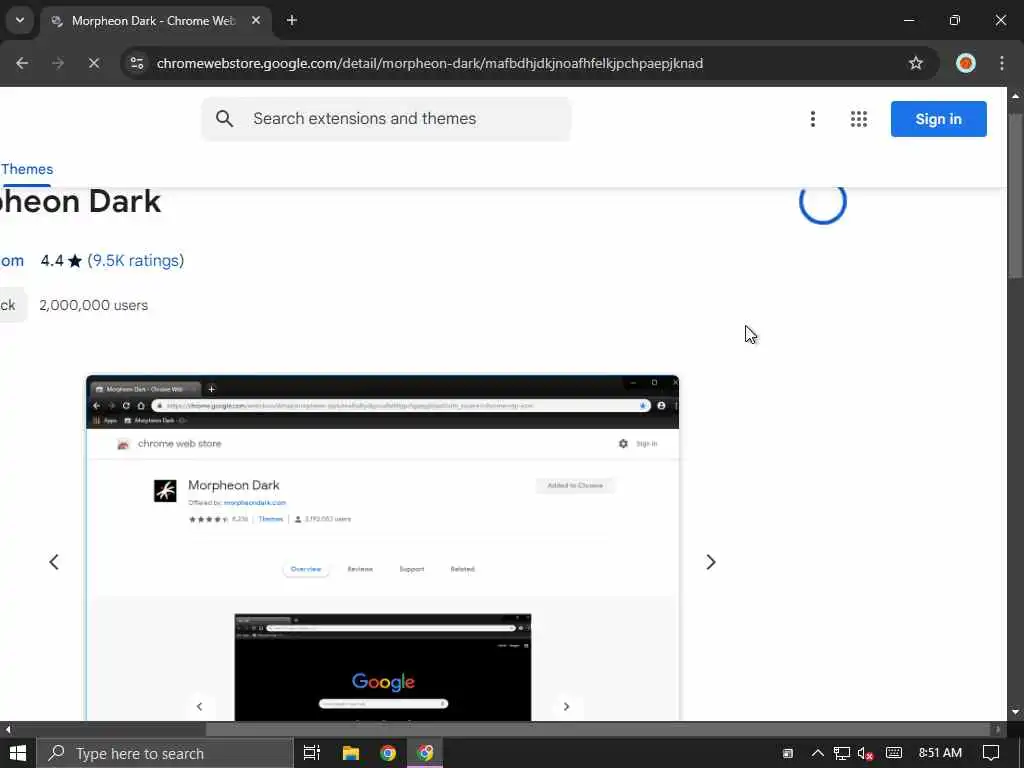The image size is (1024, 768).
Task: Open Web Store more options menu
Action: tap(812, 119)
